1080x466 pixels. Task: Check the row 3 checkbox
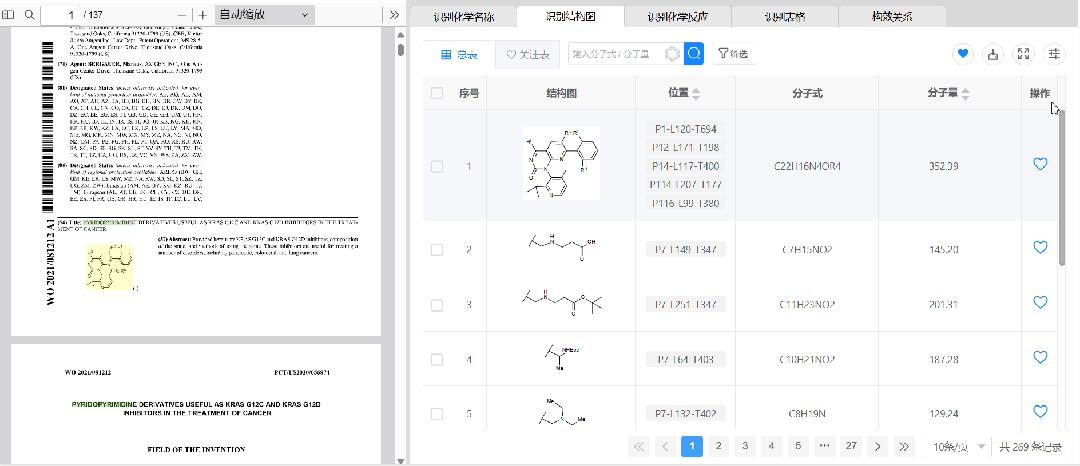tap(437, 304)
